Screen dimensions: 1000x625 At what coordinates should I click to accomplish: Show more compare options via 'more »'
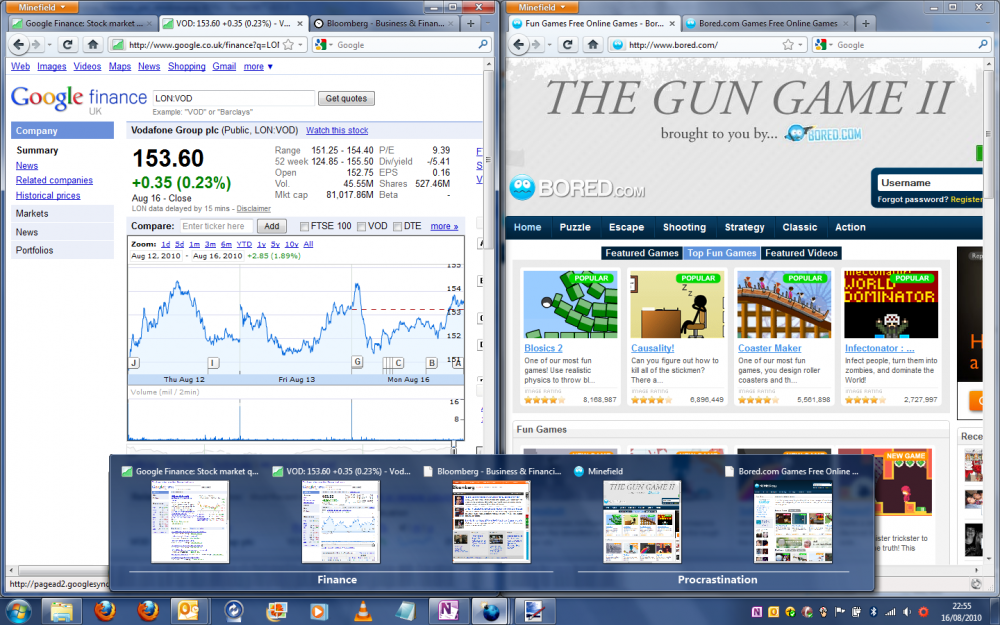[444, 226]
